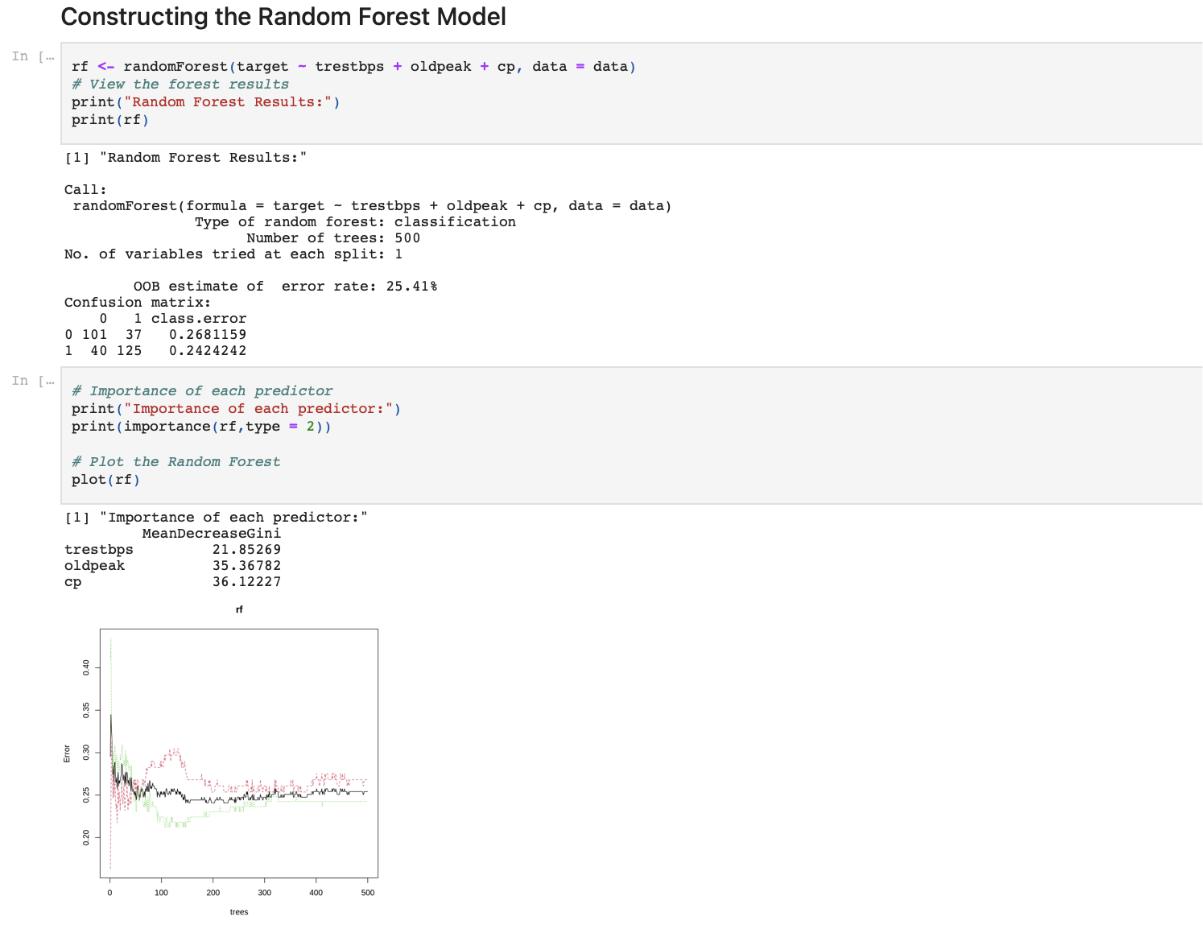This screenshot has width=1203, height=927.
Task: Click the print(importance(rf,type = 2)) line
Action: 202,427
